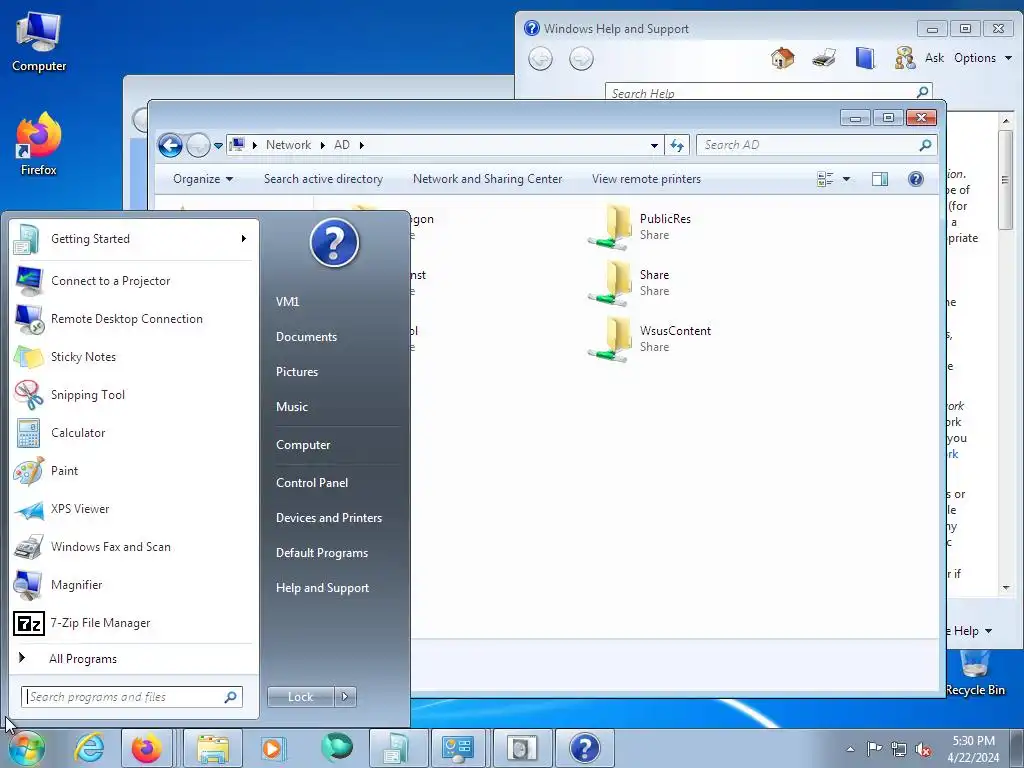Open Internet Explorer from taskbar

point(89,748)
